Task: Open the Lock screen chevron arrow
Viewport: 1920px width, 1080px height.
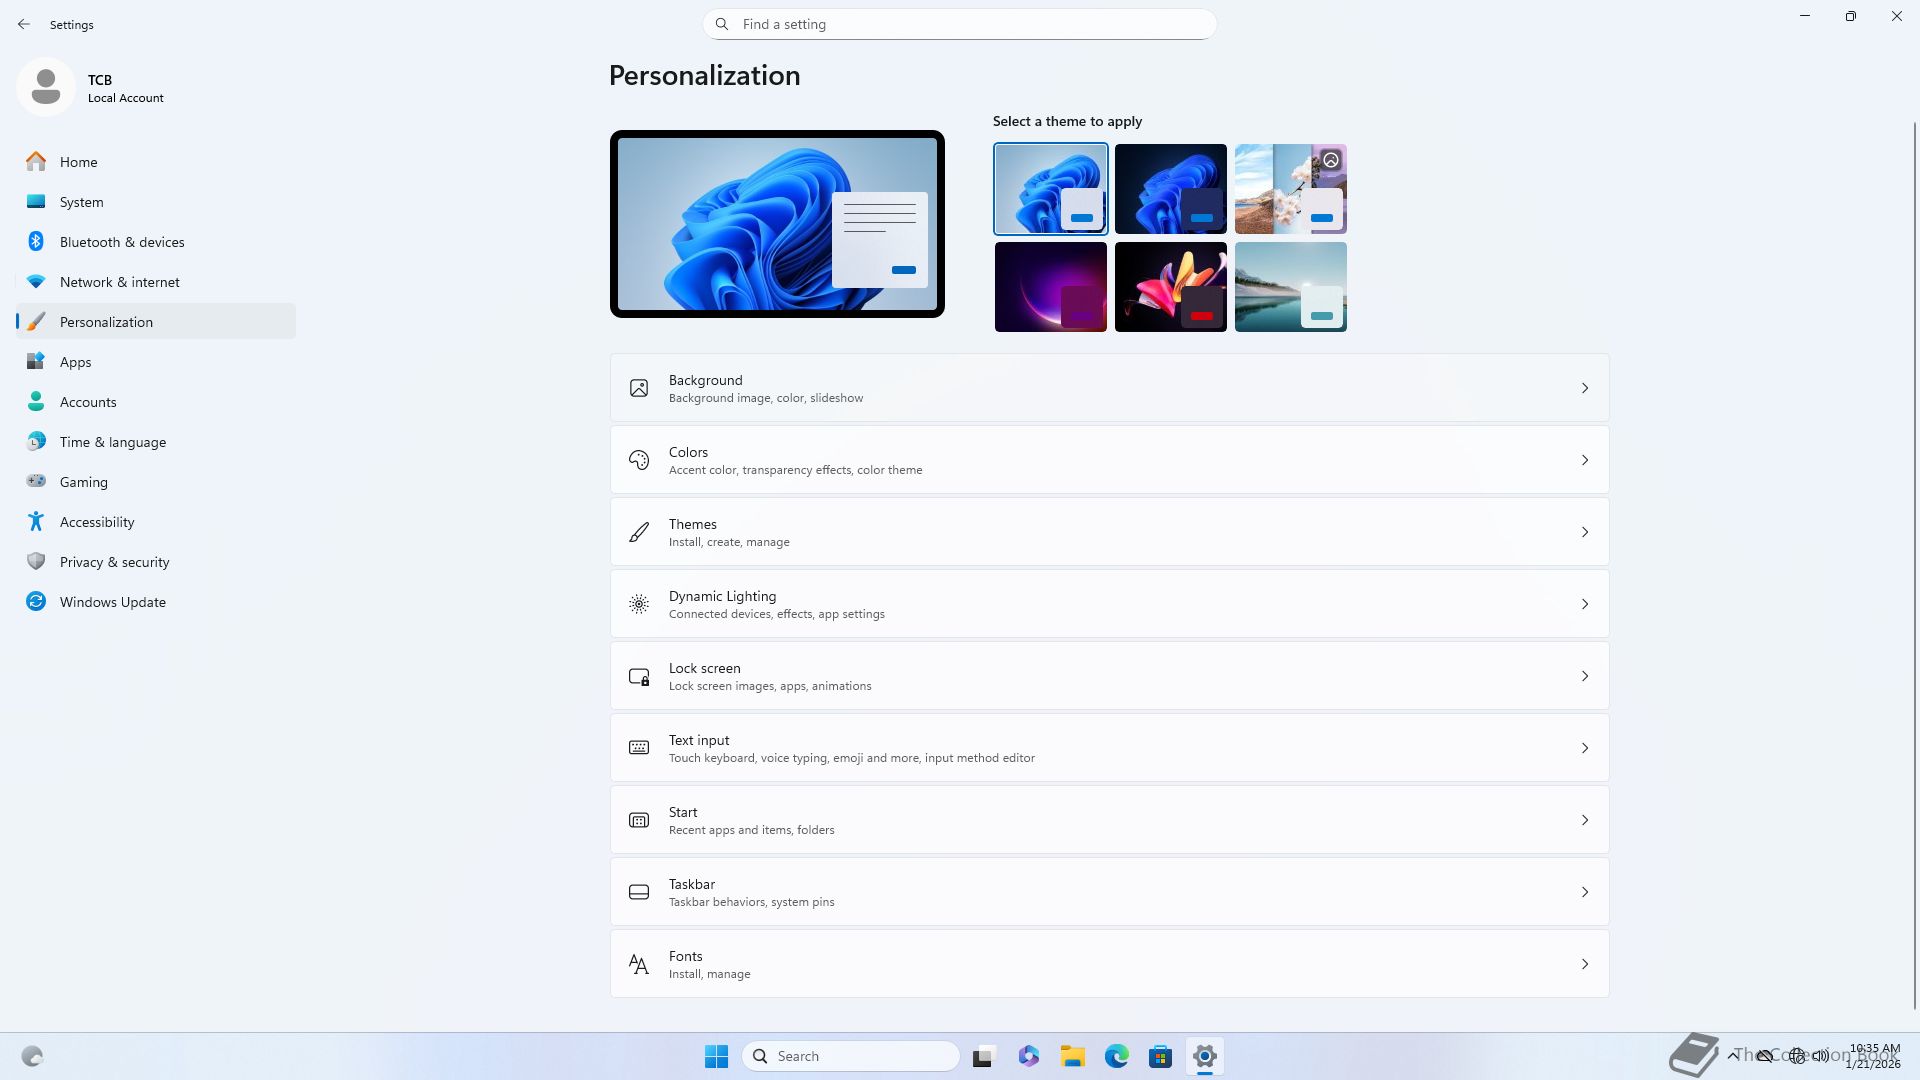Action: pyautogui.click(x=1584, y=676)
